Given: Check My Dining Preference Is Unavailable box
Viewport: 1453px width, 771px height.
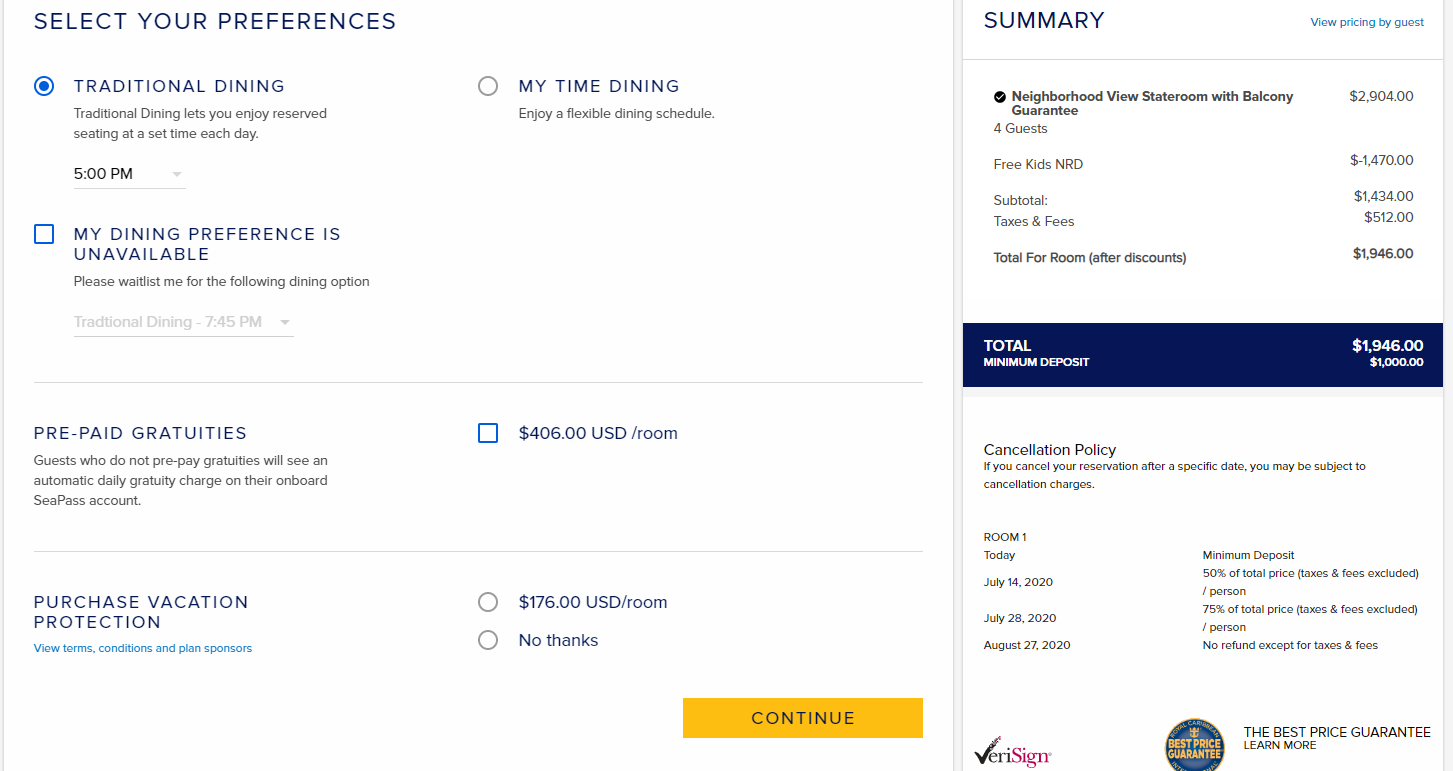Looking at the screenshot, I should [x=44, y=234].
